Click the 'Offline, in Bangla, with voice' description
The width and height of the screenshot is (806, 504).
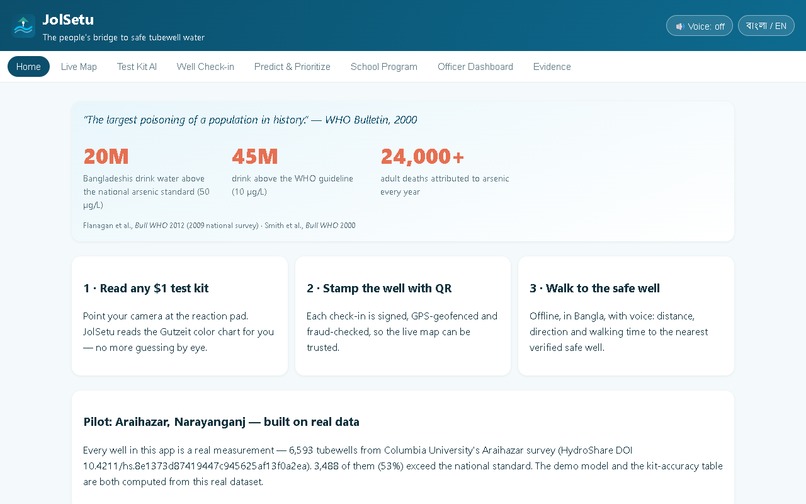click(x=618, y=332)
